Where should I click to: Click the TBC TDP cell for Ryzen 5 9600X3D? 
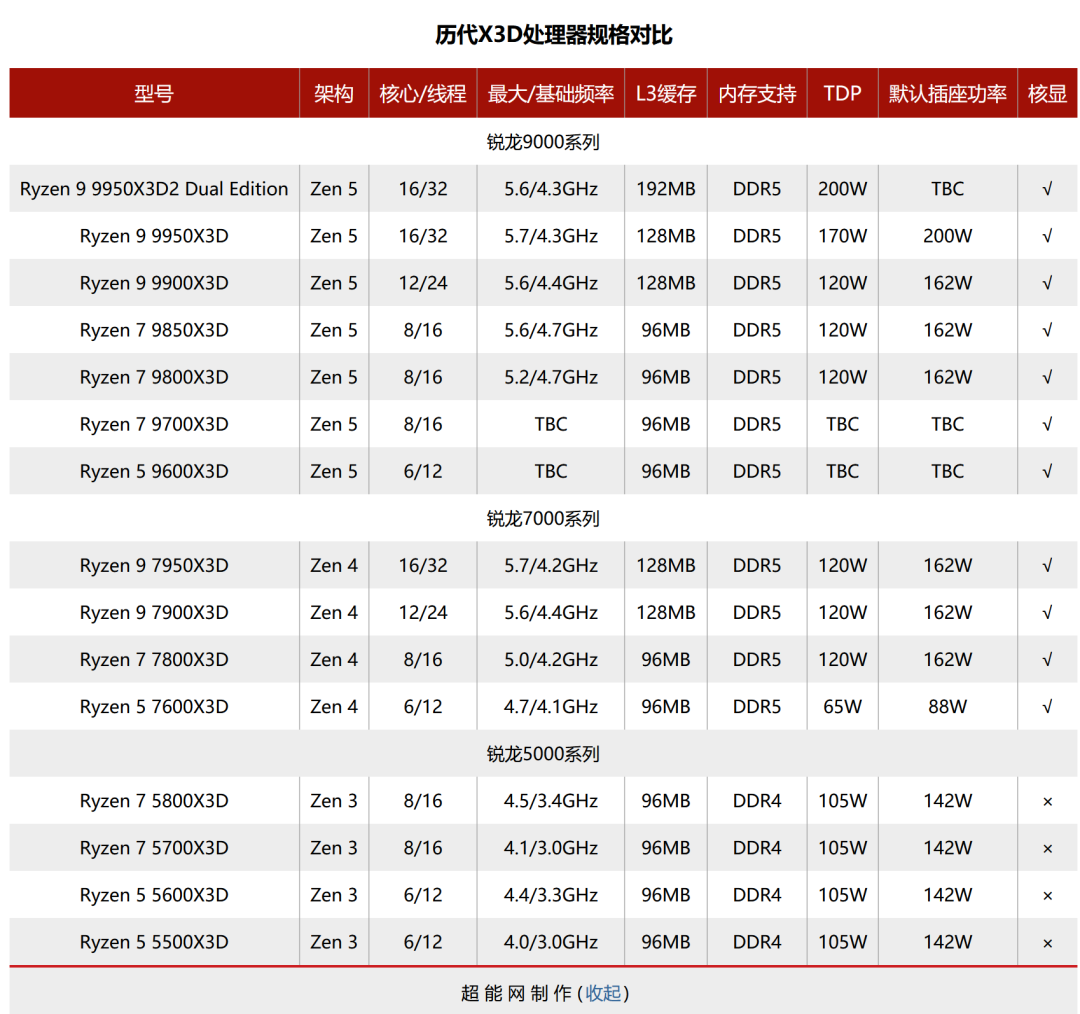tap(842, 472)
